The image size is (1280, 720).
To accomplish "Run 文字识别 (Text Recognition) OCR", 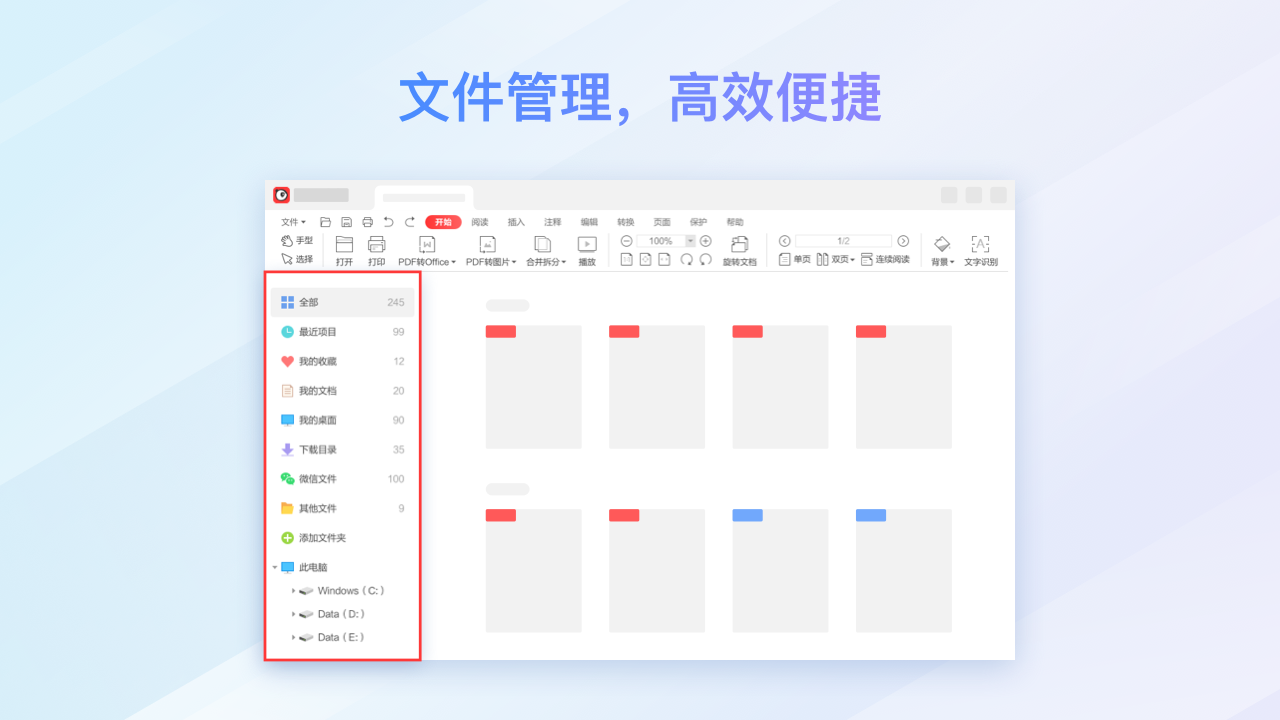I will point(981,250).
